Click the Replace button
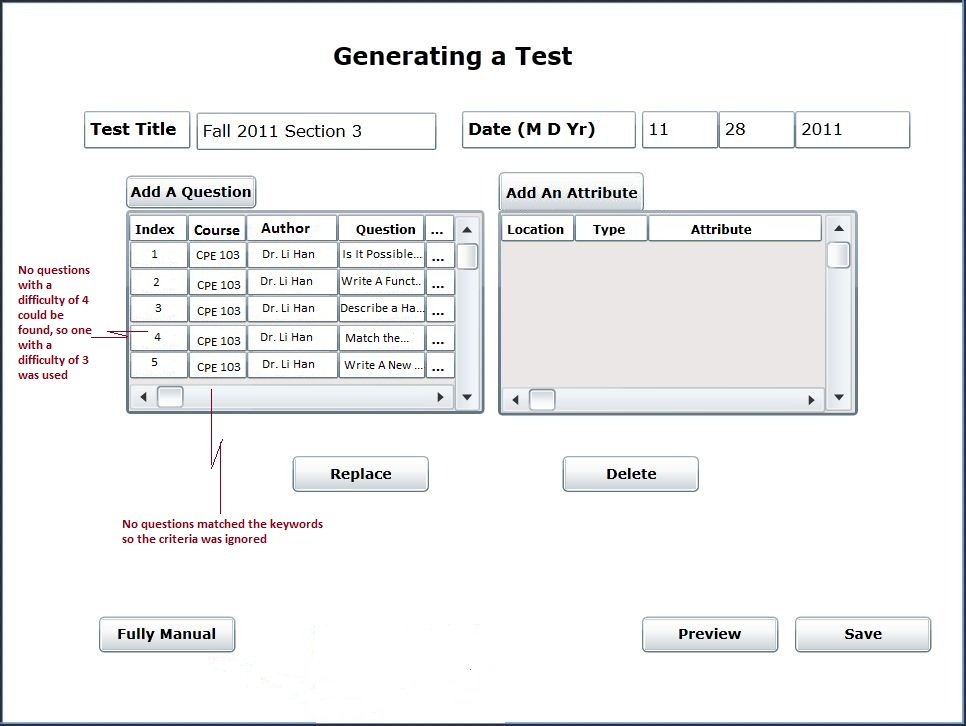The image size is (966, 726). click(x=360, y=474)
